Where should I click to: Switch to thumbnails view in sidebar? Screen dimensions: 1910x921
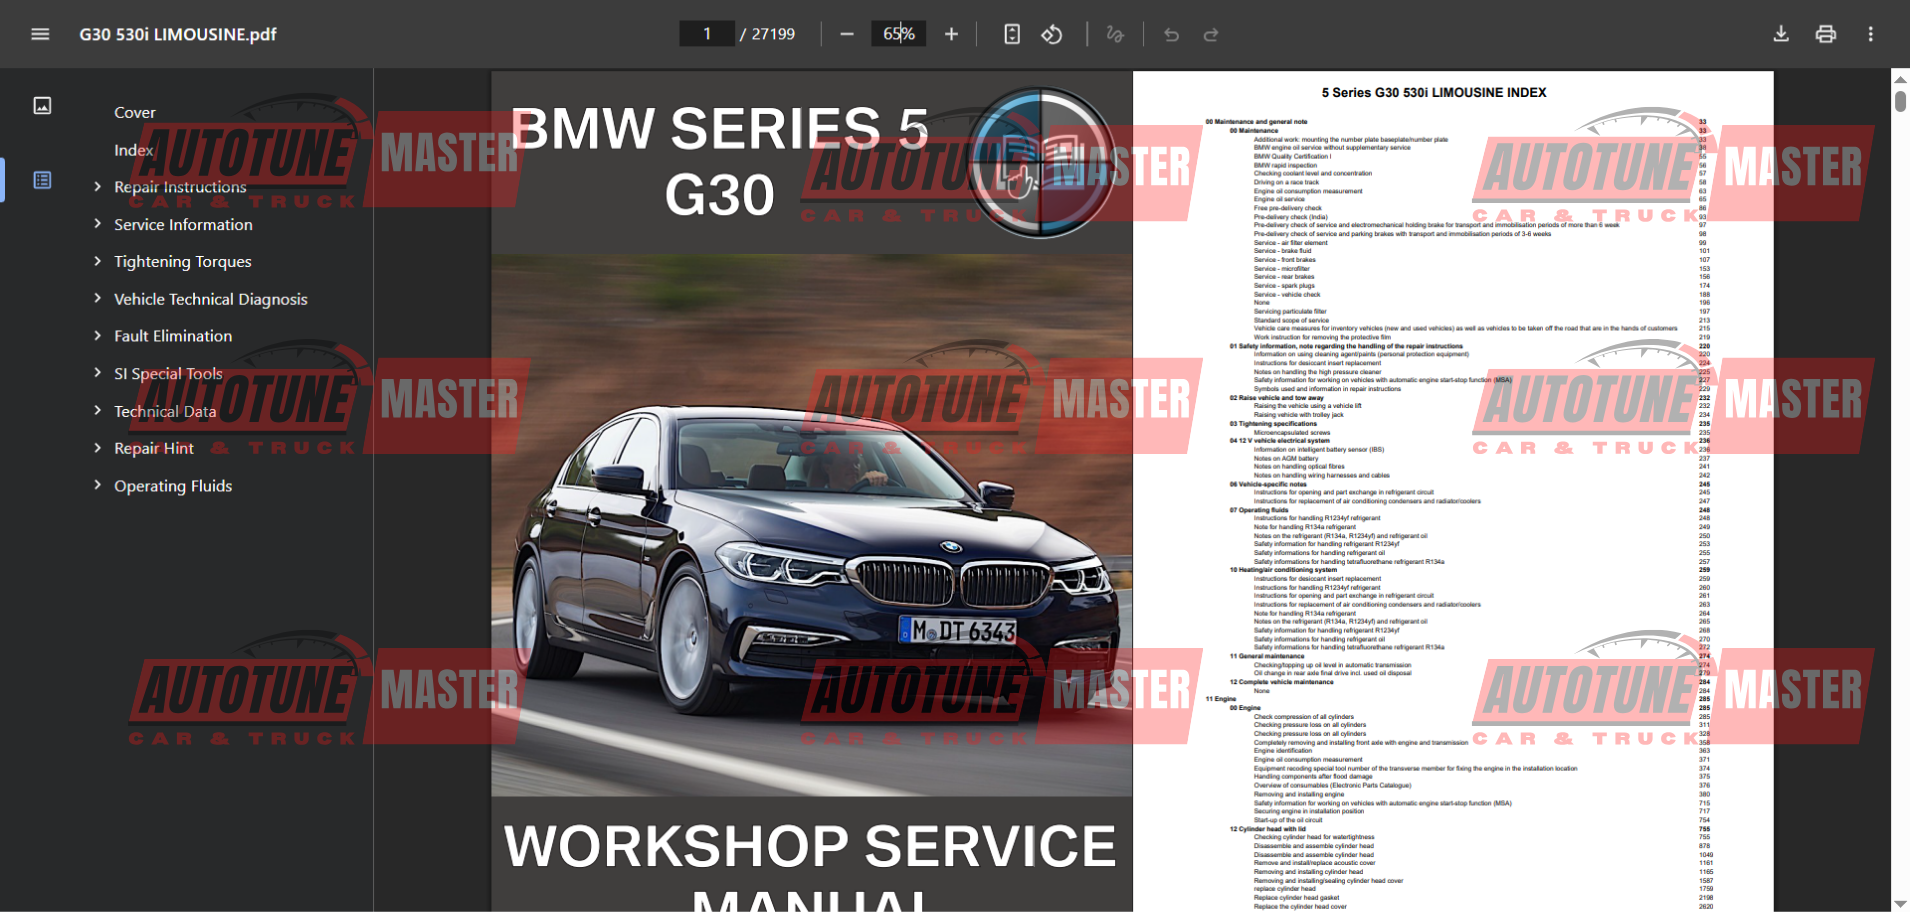coord(42,106)
